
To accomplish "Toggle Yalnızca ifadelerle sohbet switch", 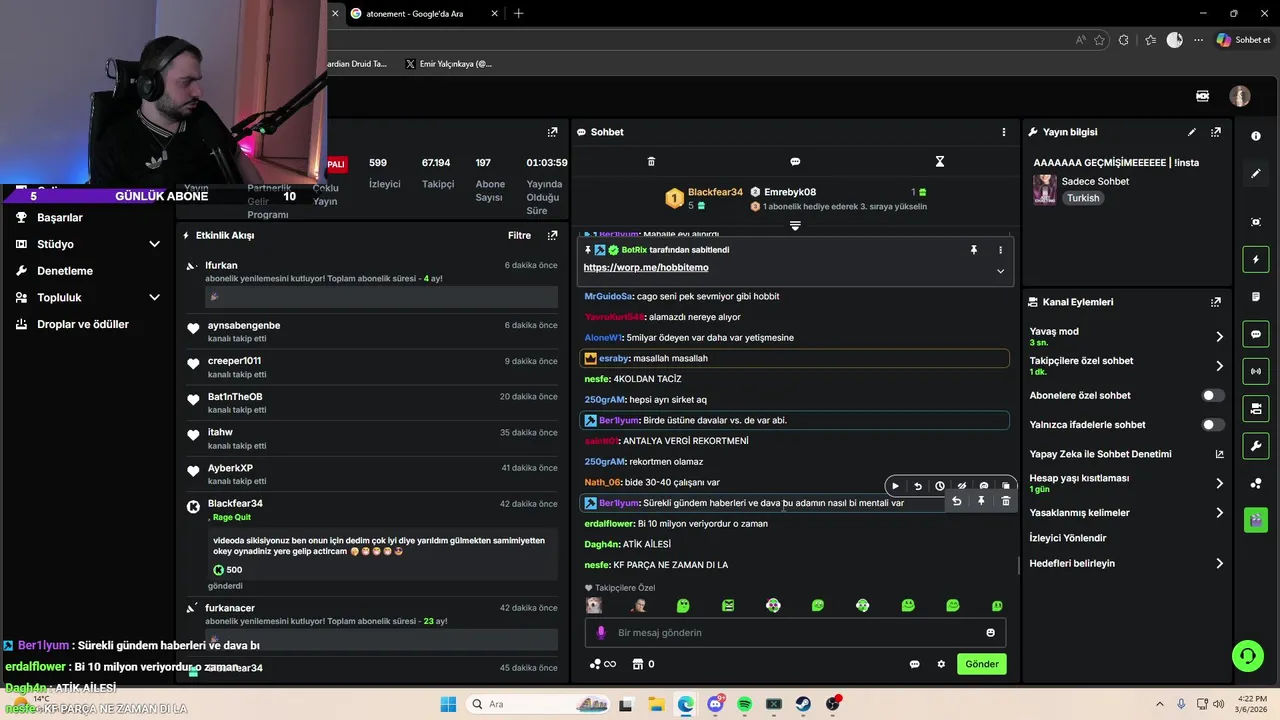I will pyautogui.click(x=1212, y=425).
